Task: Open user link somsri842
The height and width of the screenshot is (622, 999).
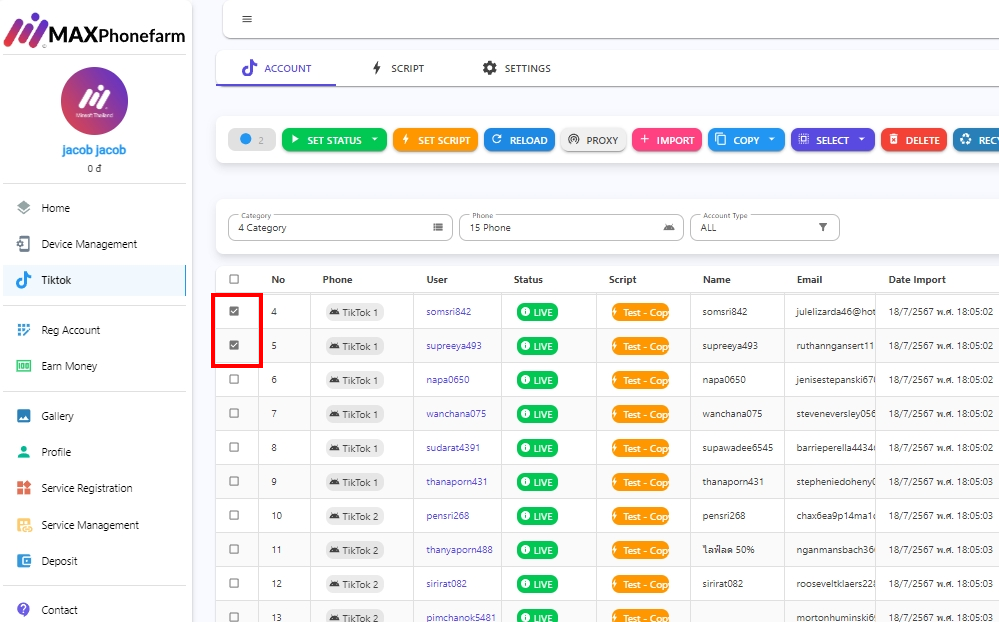Action: tap(449, 312)
